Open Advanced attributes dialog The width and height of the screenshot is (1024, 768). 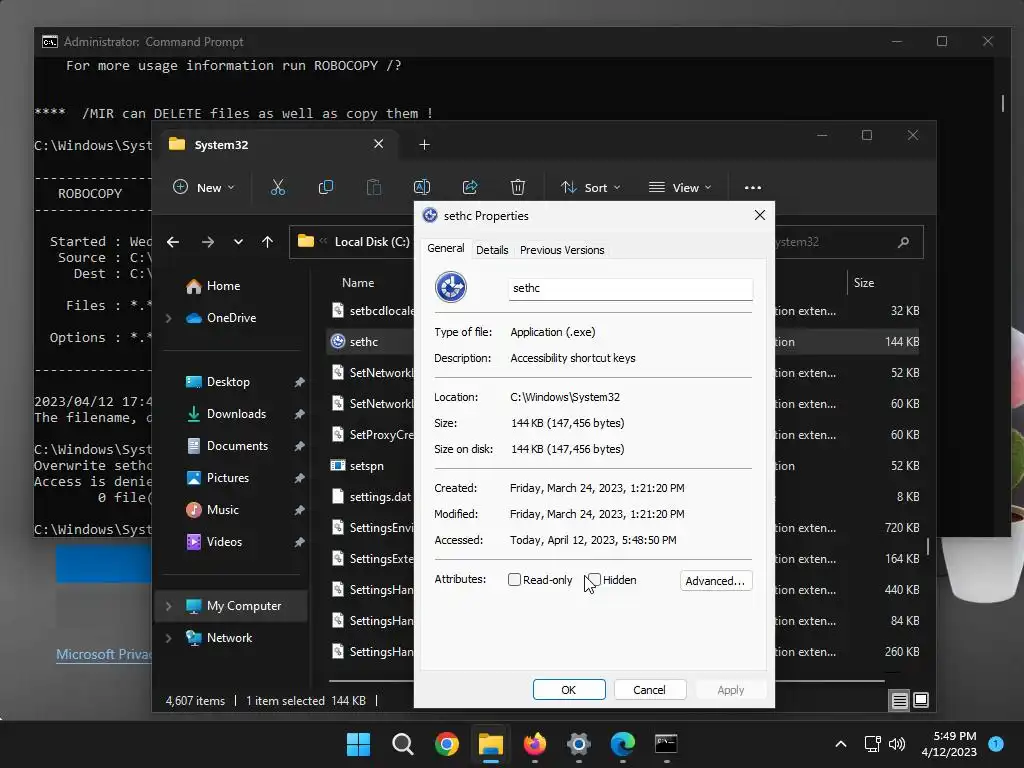716,581
